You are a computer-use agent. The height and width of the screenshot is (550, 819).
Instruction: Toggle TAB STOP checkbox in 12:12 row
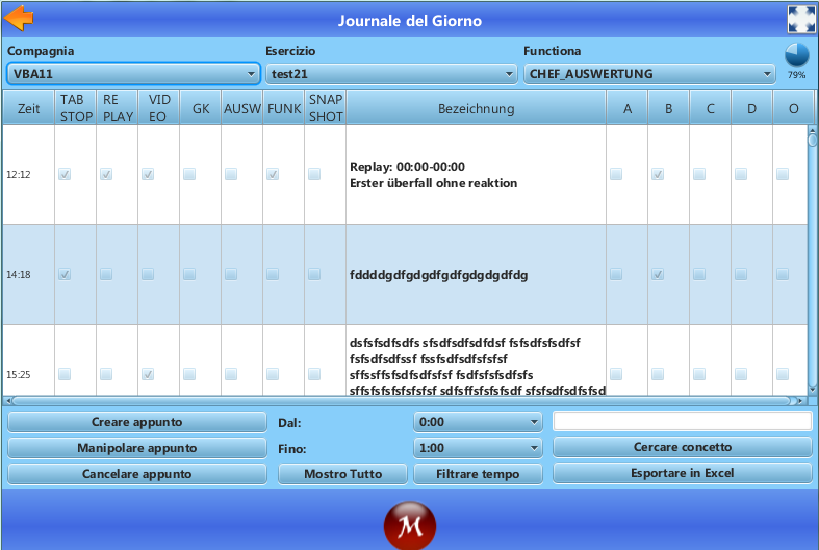coord(65,174)
